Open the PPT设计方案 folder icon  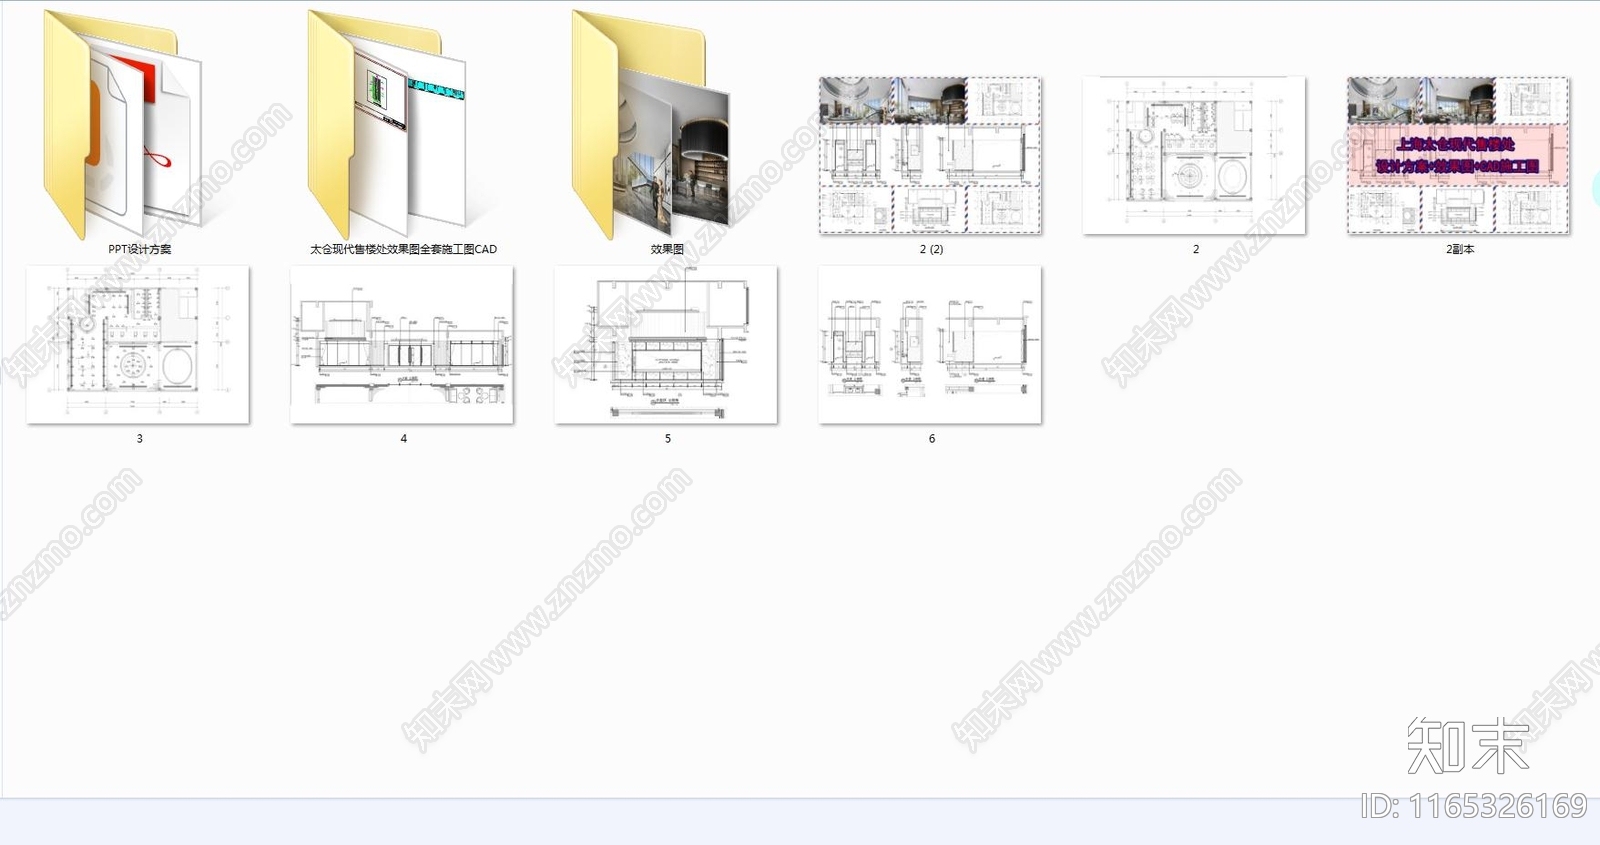pyautogui.click(x=124, y=125)
